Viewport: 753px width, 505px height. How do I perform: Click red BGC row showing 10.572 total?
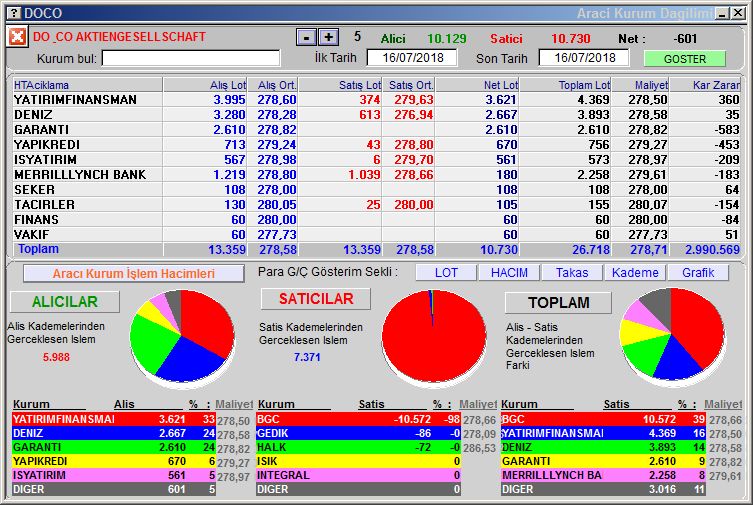[x=603, y=419]
